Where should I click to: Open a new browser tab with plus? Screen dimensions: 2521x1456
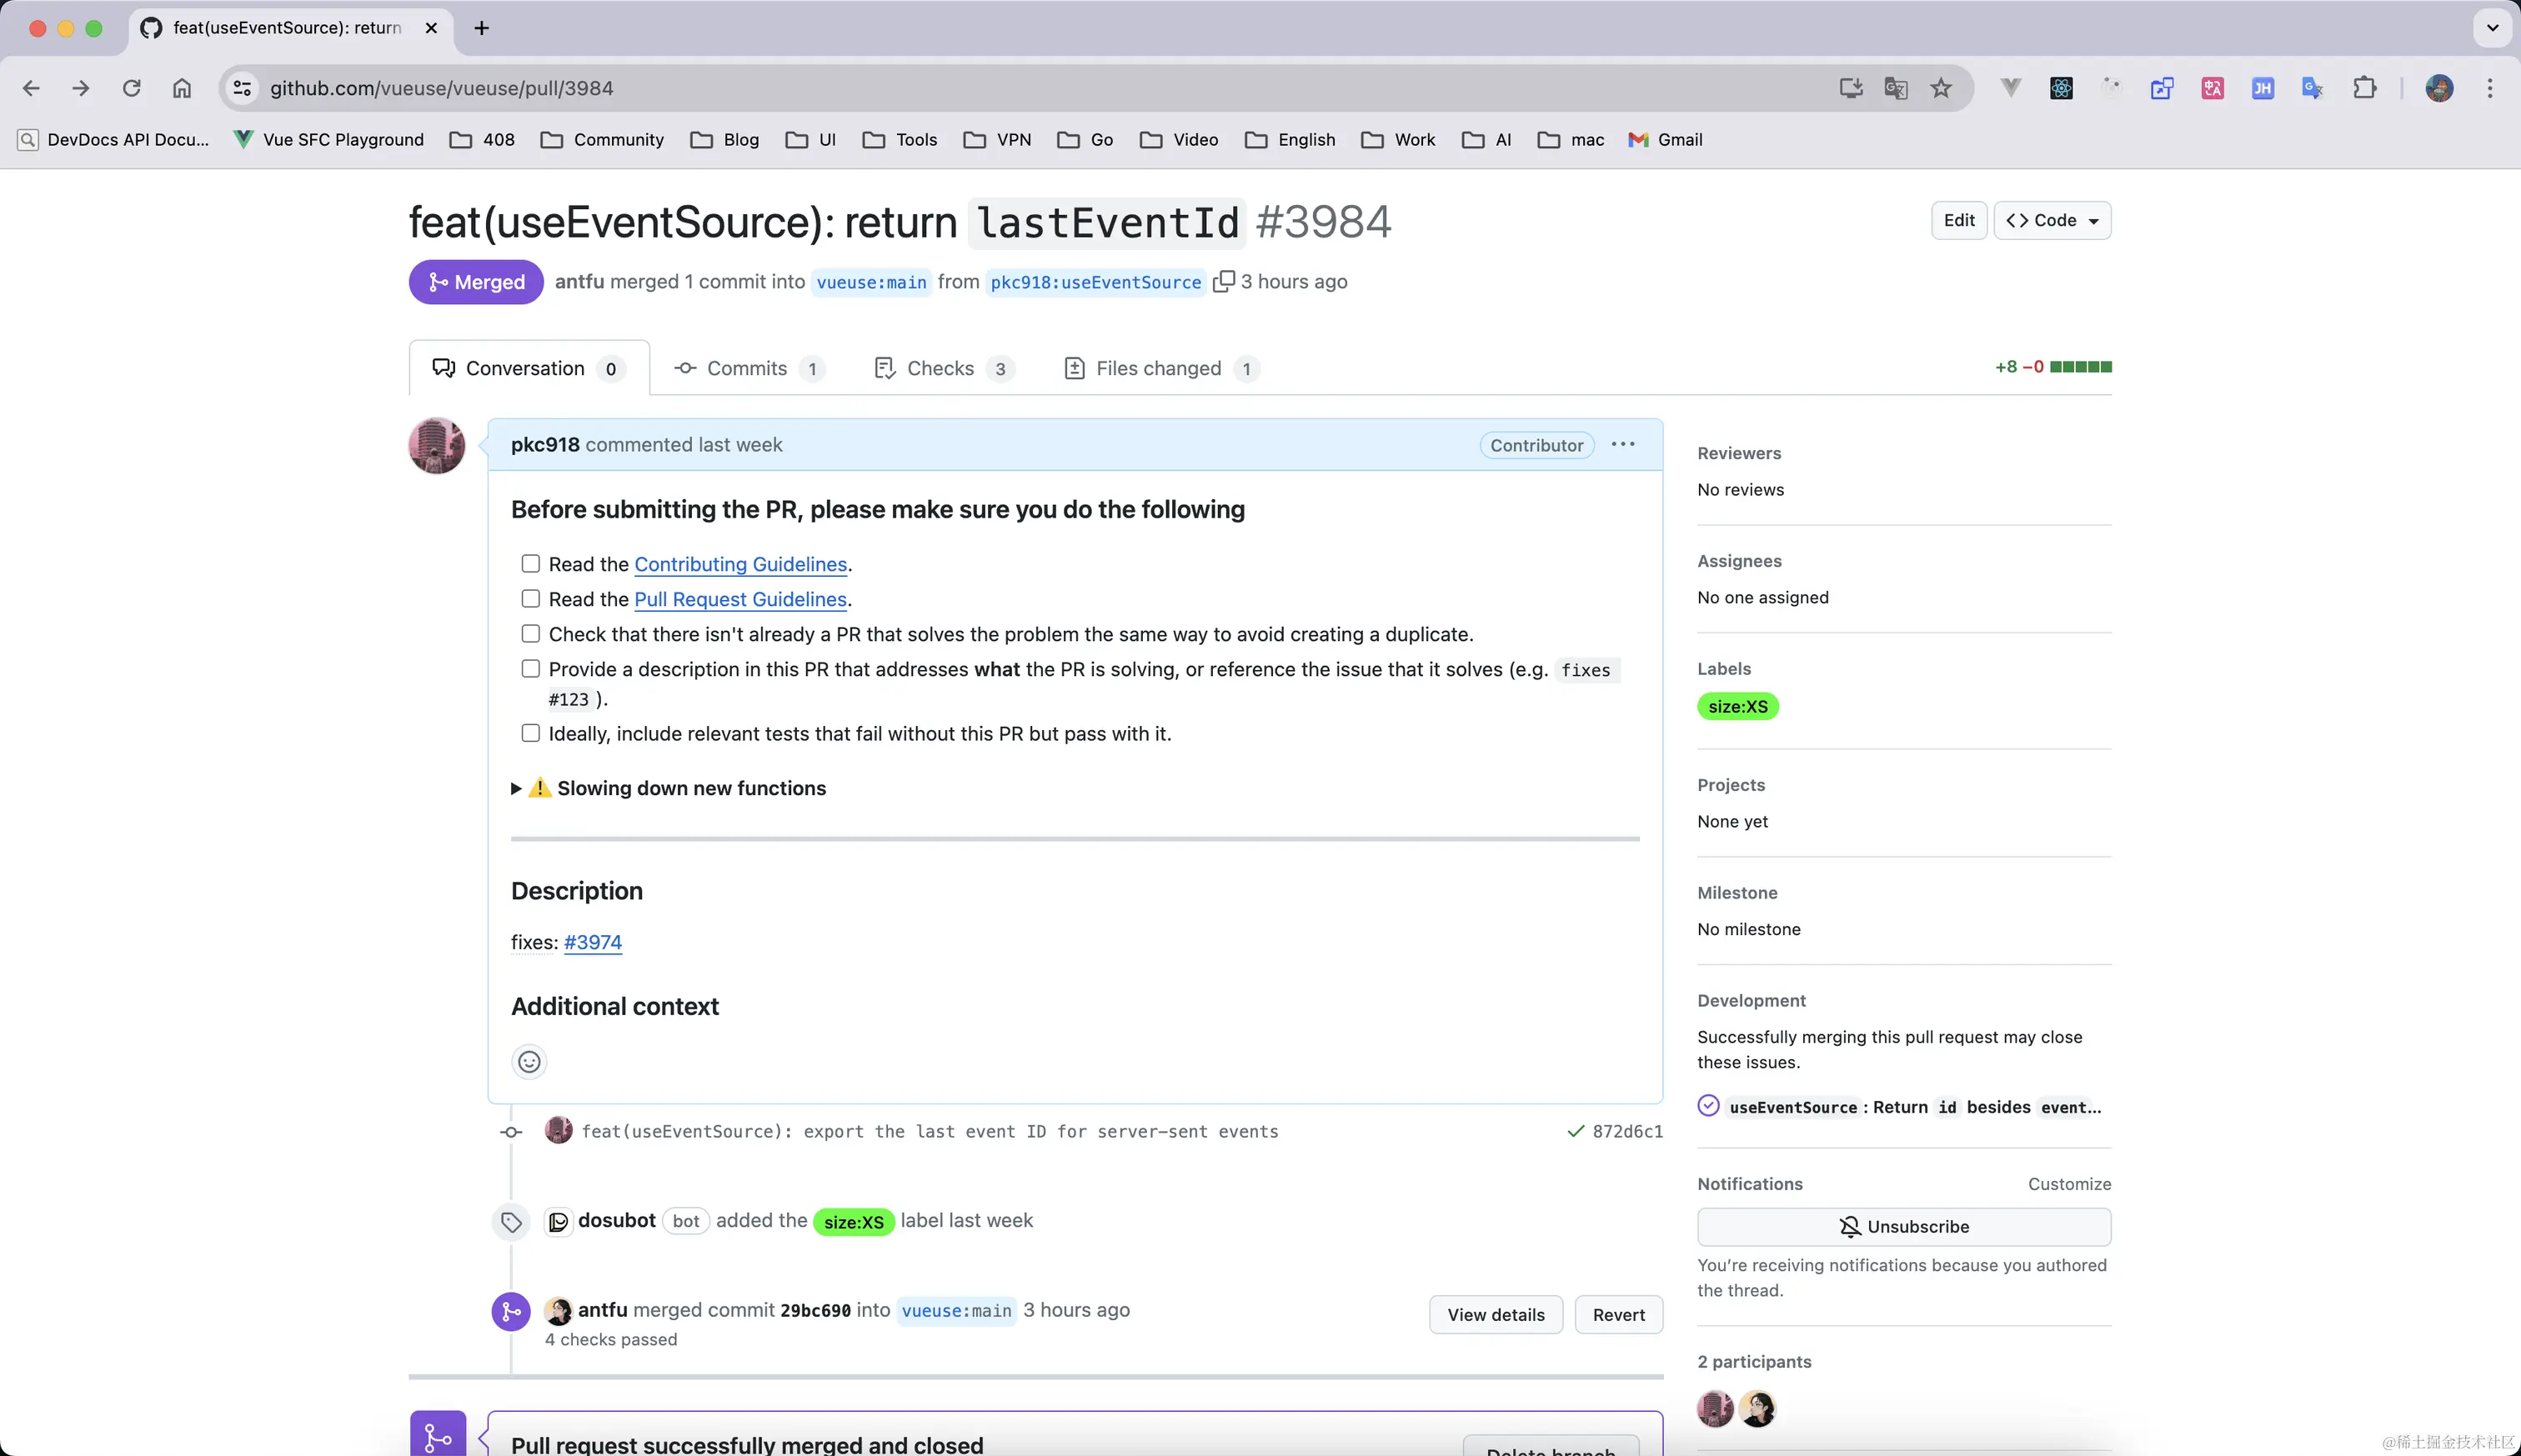coord(481,28)
